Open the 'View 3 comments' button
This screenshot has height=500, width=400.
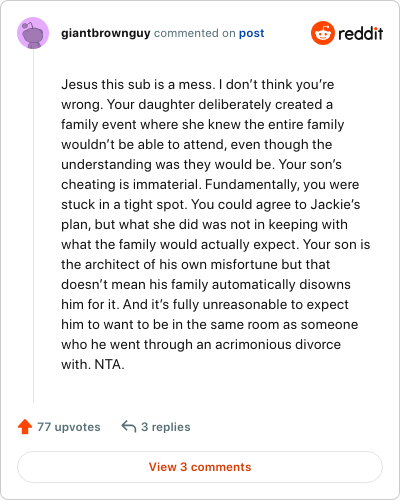coord(200,467)
